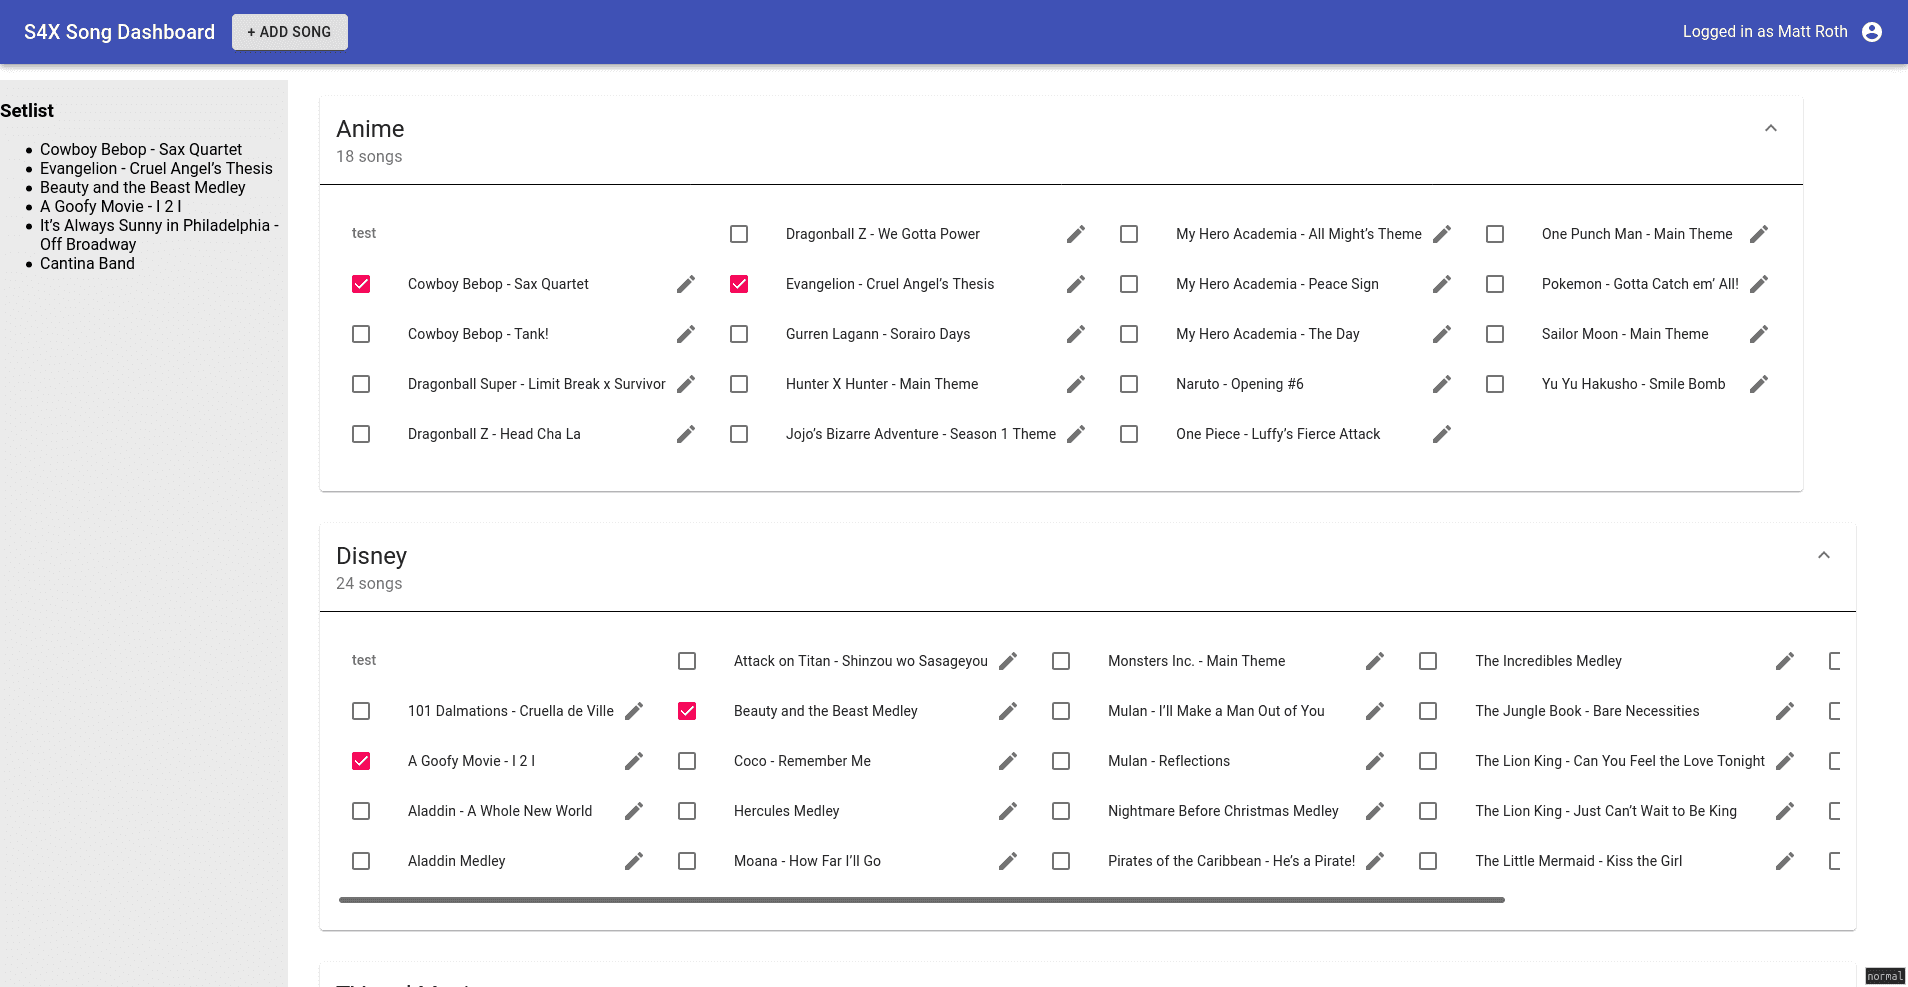Screen dimensions: 1908x987
Task: Click Attack on Titan - Shinzou wo Sasageyou
Action: click(860, 661)
